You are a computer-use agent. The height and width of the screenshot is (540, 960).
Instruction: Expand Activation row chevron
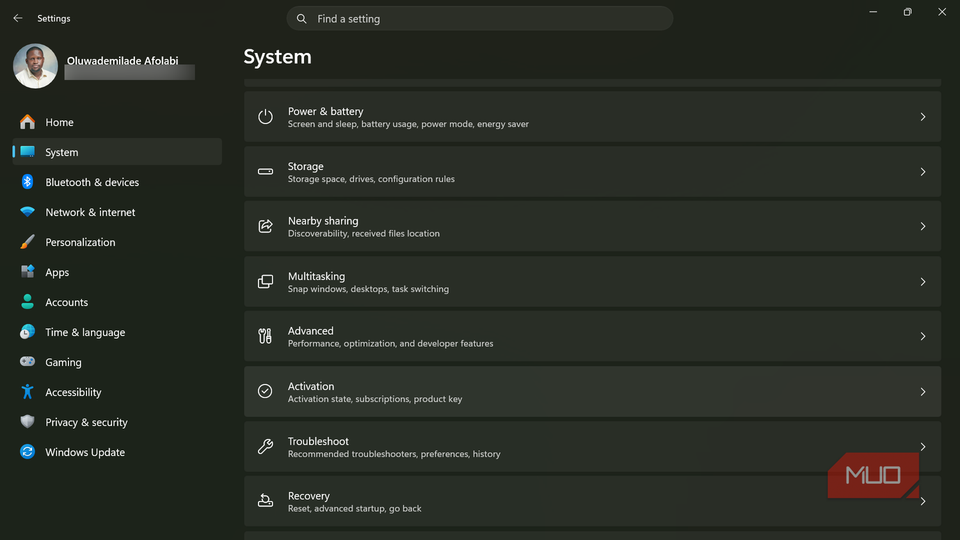click(x=923, y=391)
